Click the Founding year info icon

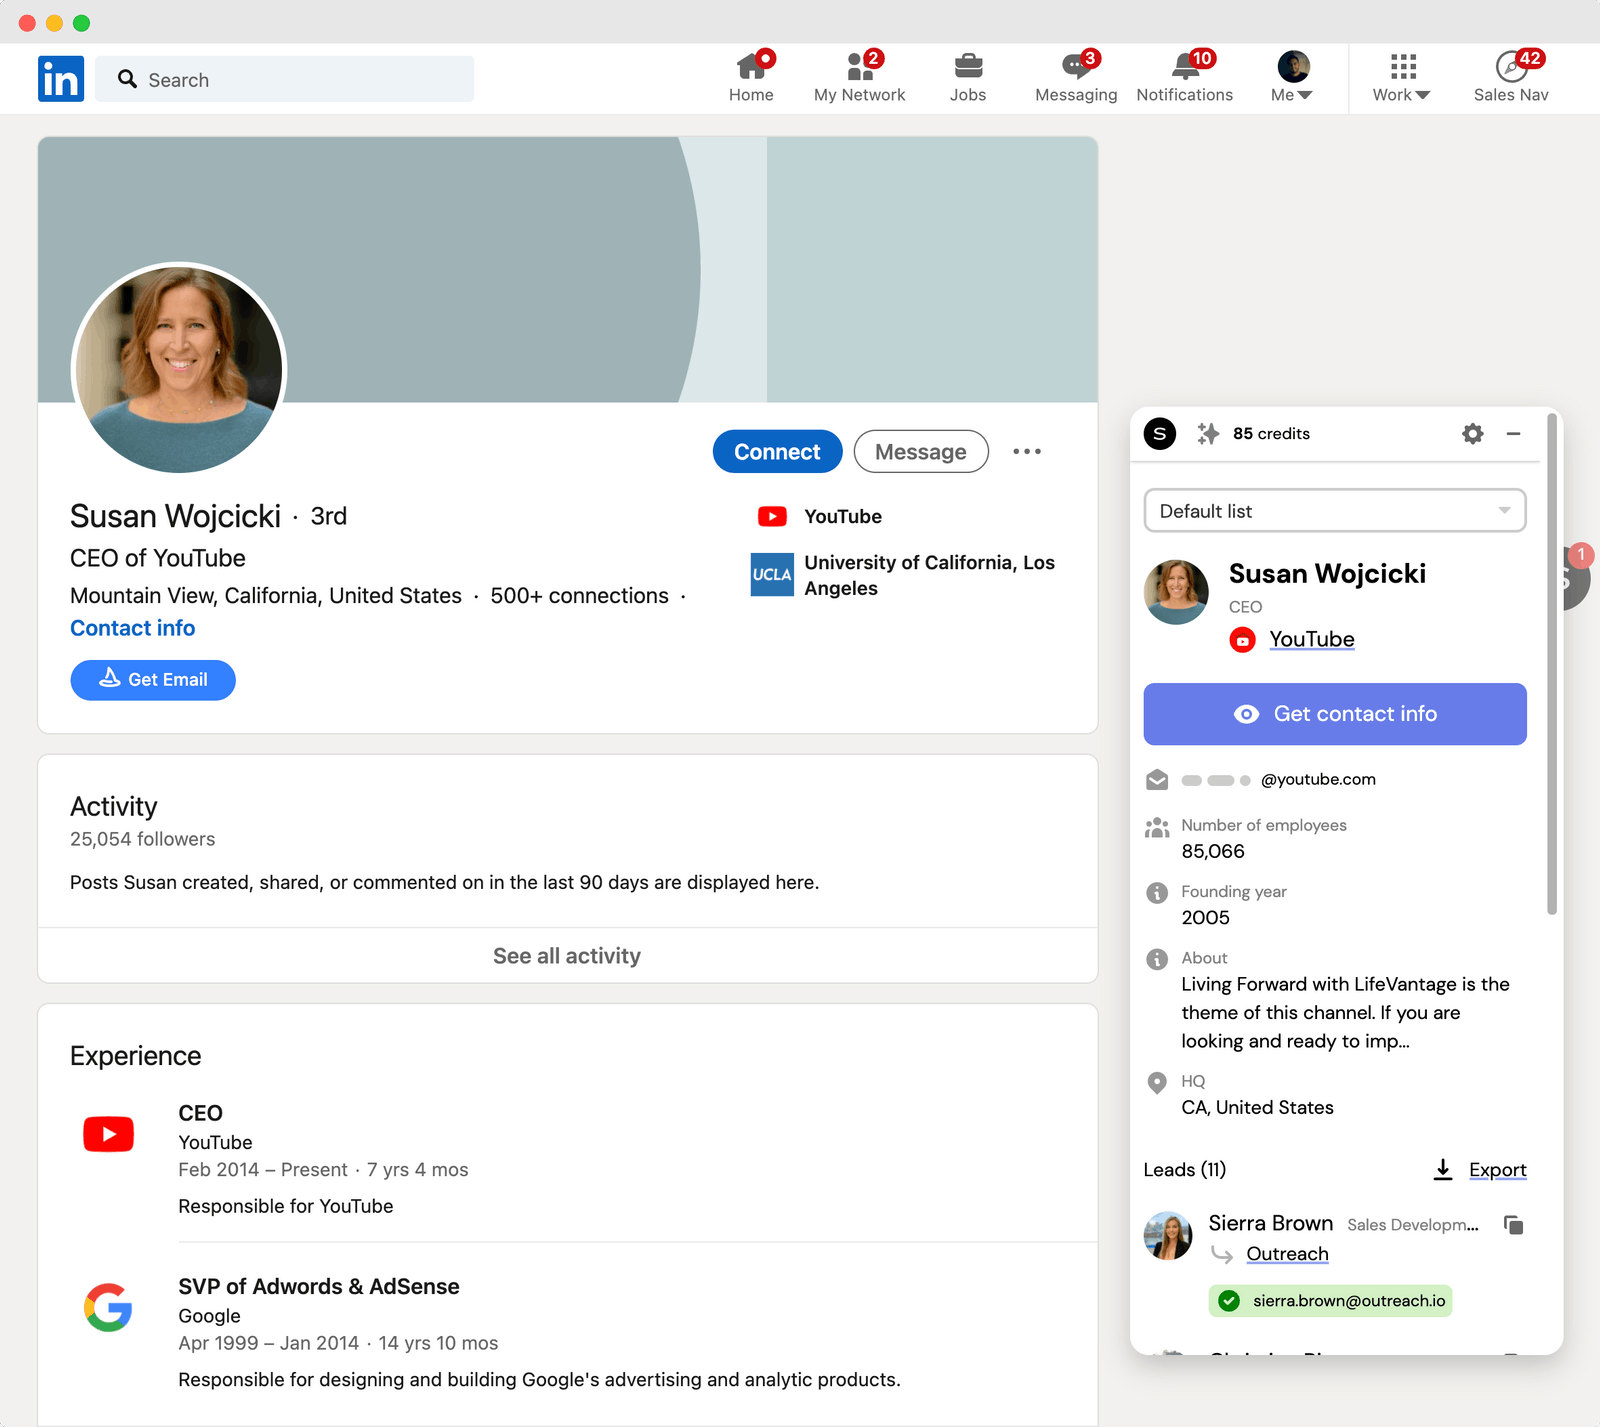pyautogui.click(x=1157, y=893)
